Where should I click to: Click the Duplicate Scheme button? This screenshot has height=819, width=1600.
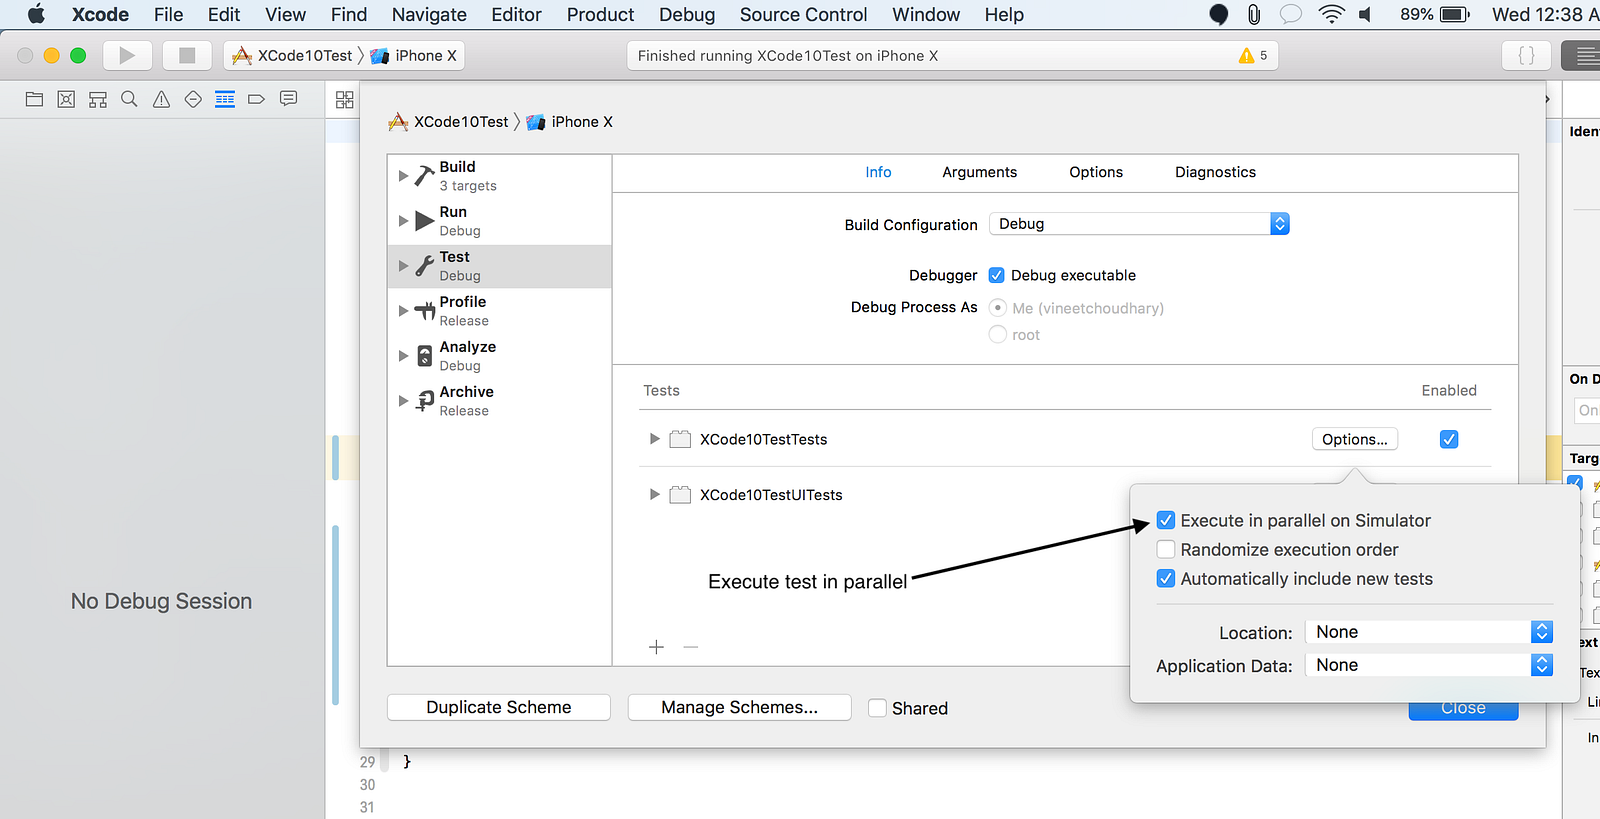[499, 707]
